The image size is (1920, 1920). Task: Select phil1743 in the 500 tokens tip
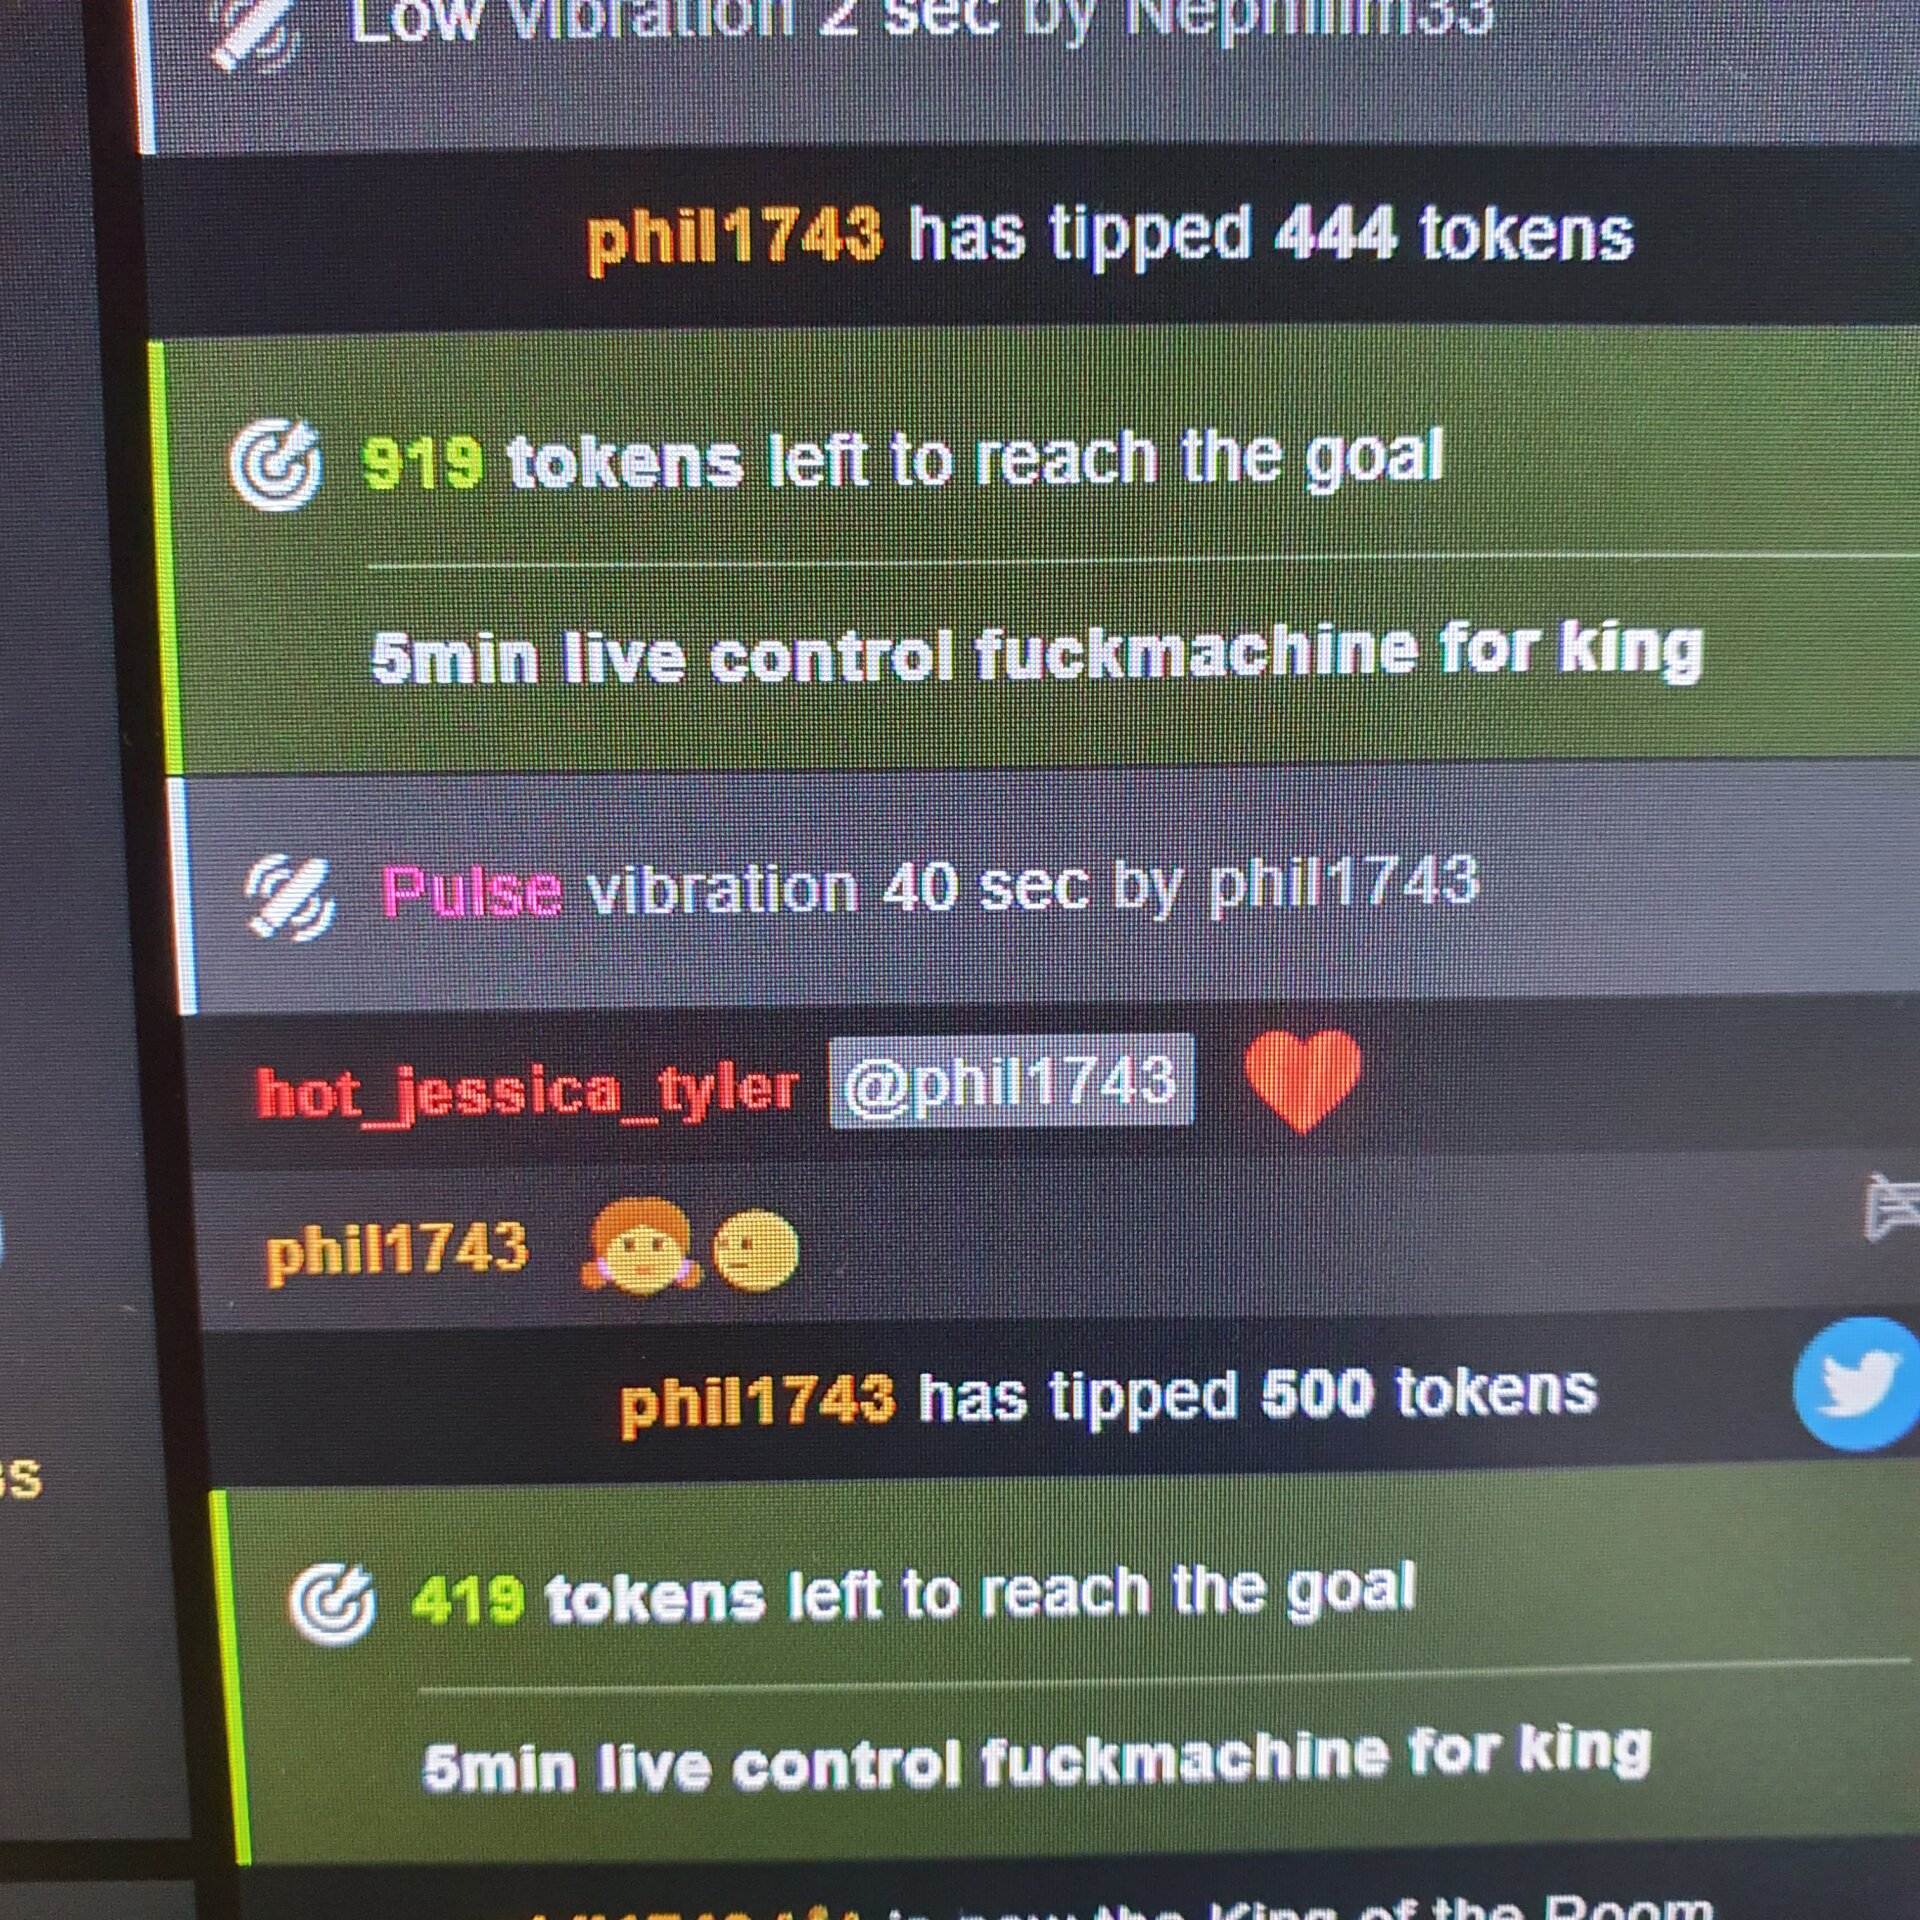[x=757, y=1402]
